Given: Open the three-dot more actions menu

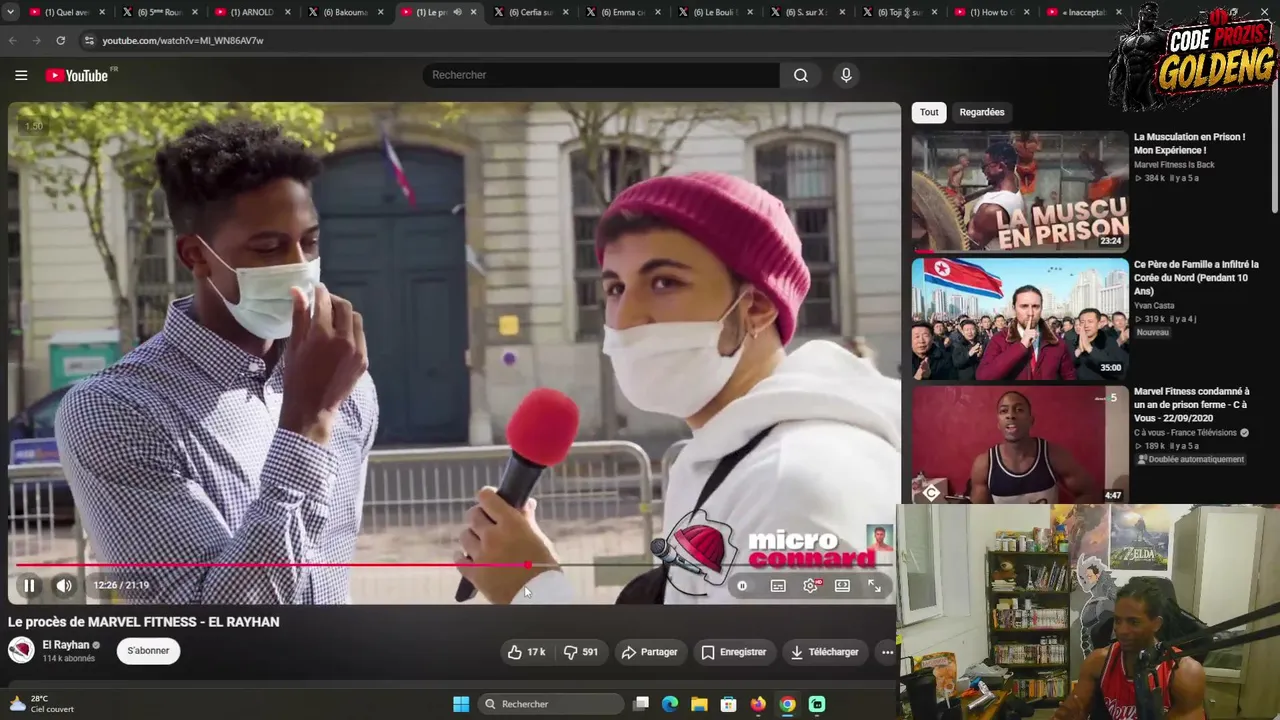Looking at the screenshot, I should click(887, 652).
